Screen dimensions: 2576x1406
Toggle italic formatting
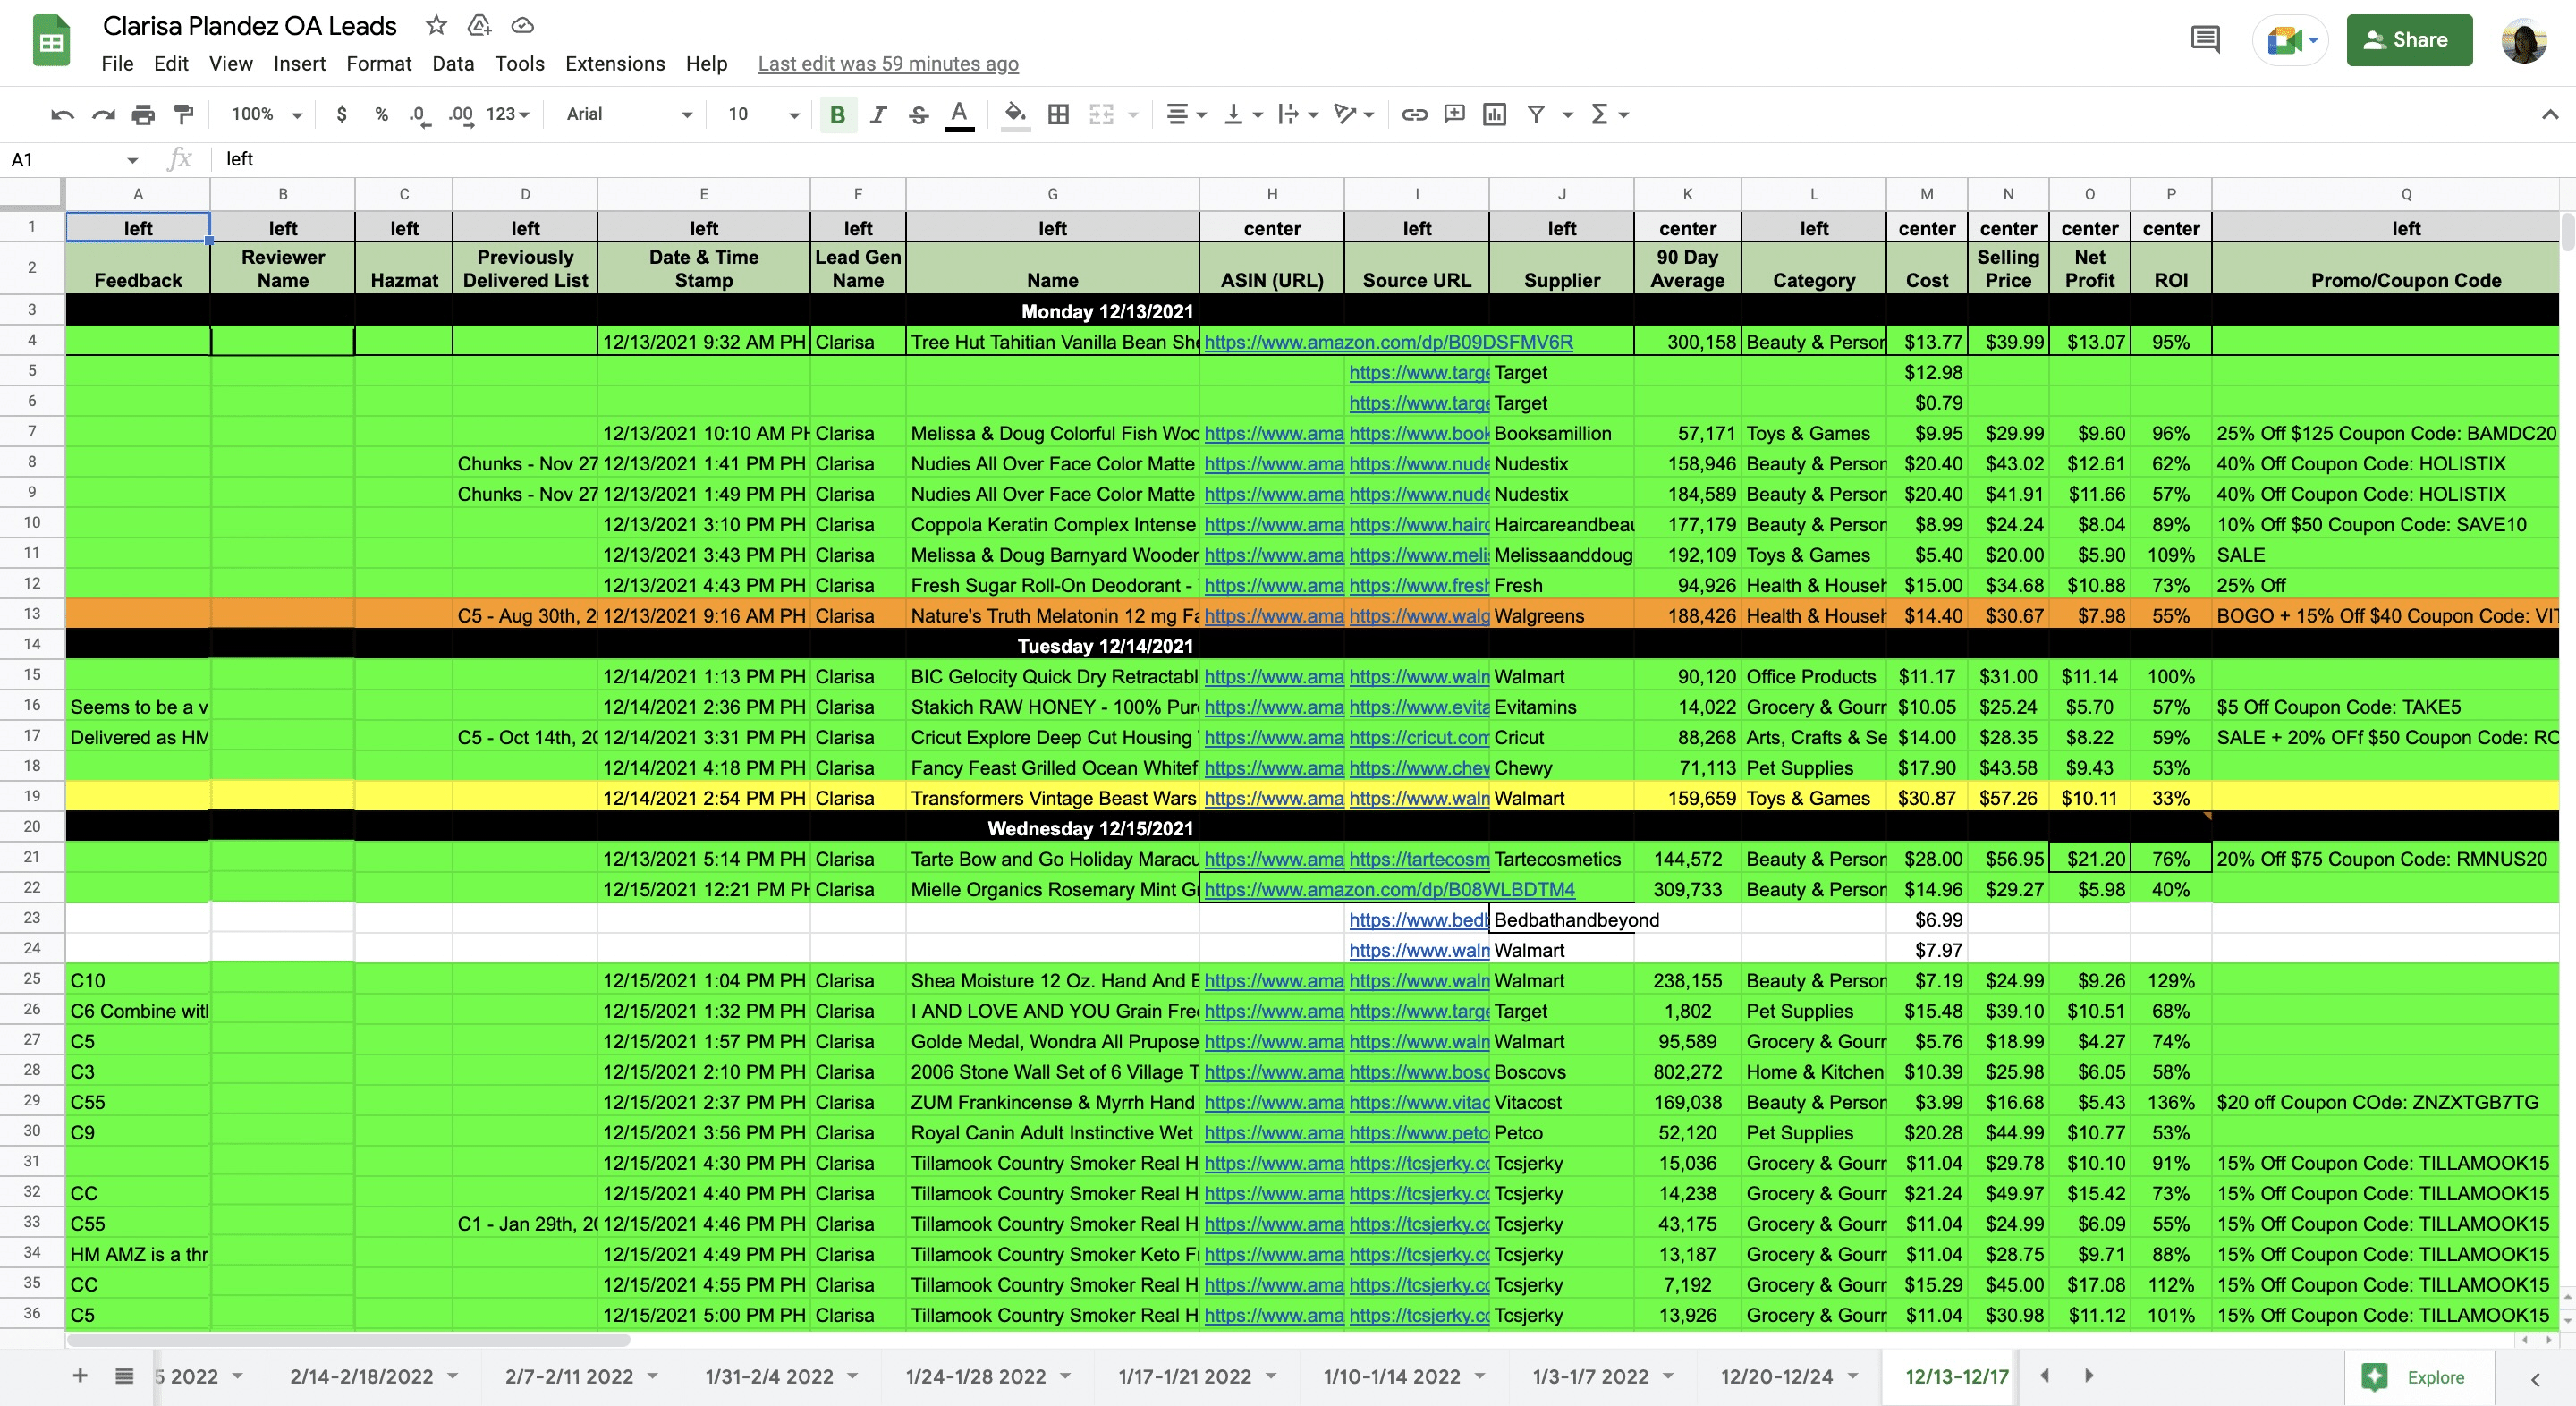coord(878,115)
